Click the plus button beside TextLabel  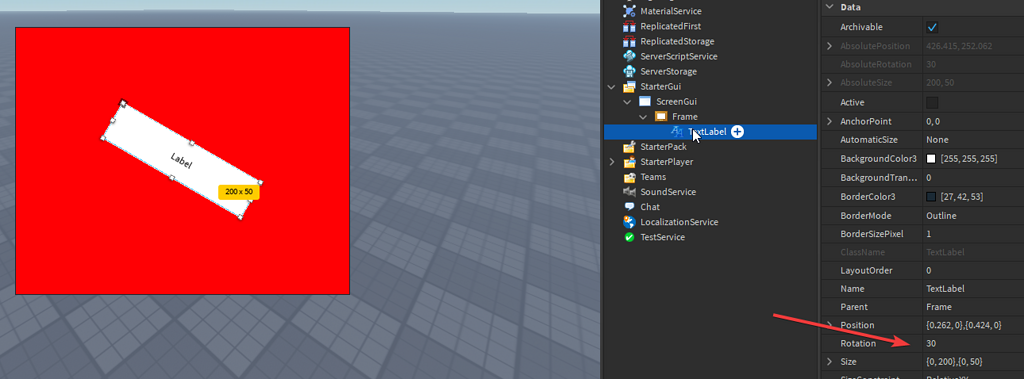[x=737, y=132]
